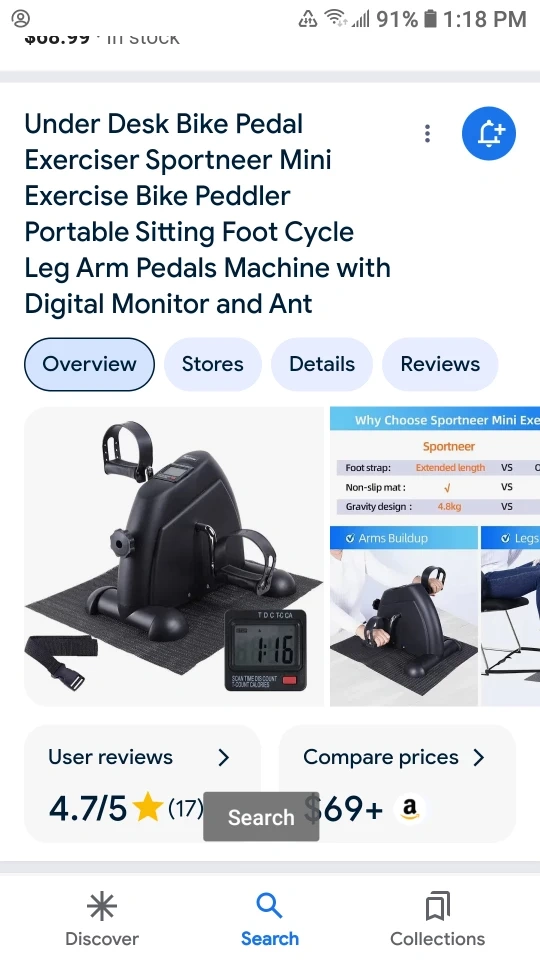The image size is (540, 960).
Task: Open the Discover asterisk icon
Action: [x=102, y=907]
